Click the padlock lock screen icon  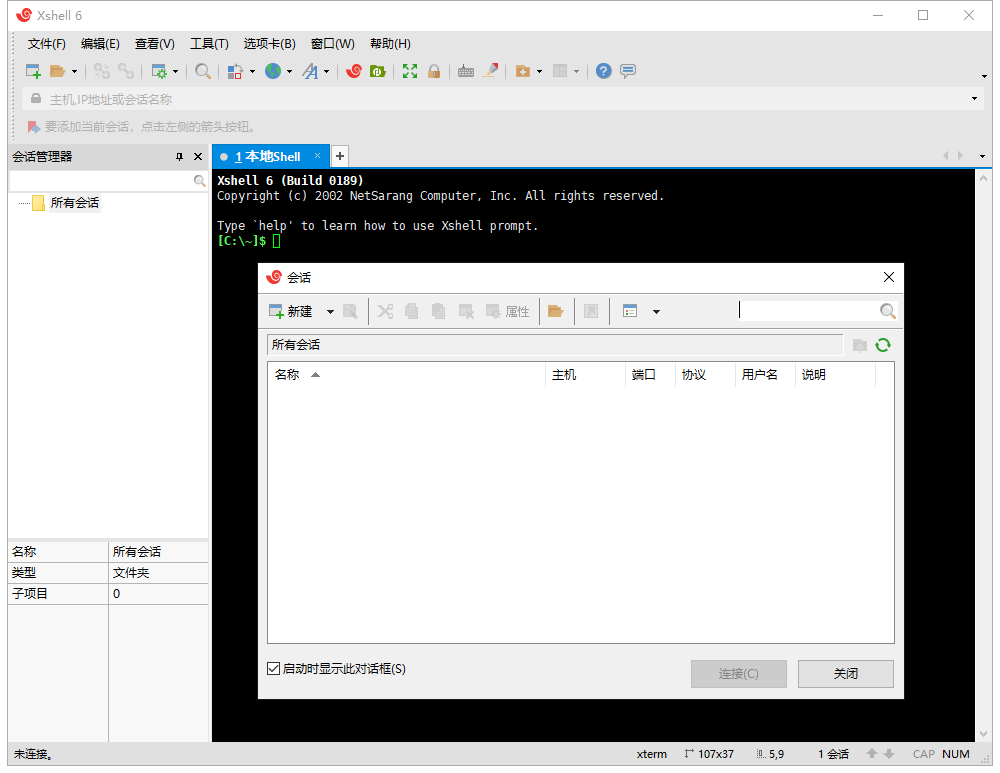[434, 71]
